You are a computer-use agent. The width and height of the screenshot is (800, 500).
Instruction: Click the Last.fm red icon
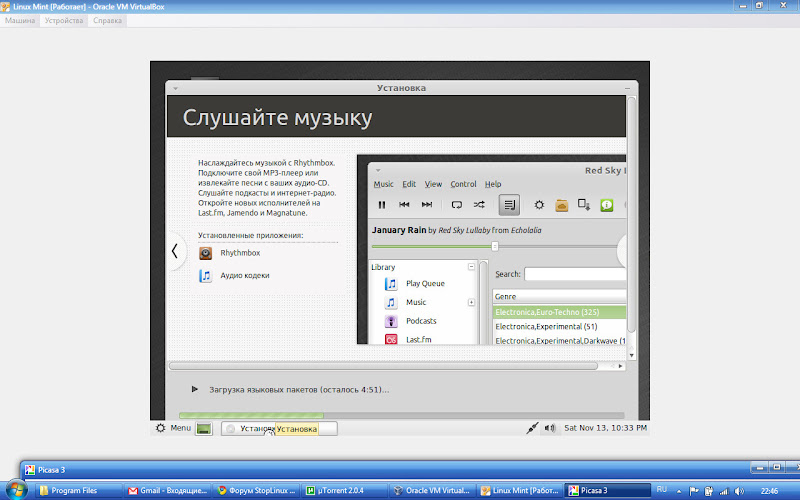click(391, 339)
